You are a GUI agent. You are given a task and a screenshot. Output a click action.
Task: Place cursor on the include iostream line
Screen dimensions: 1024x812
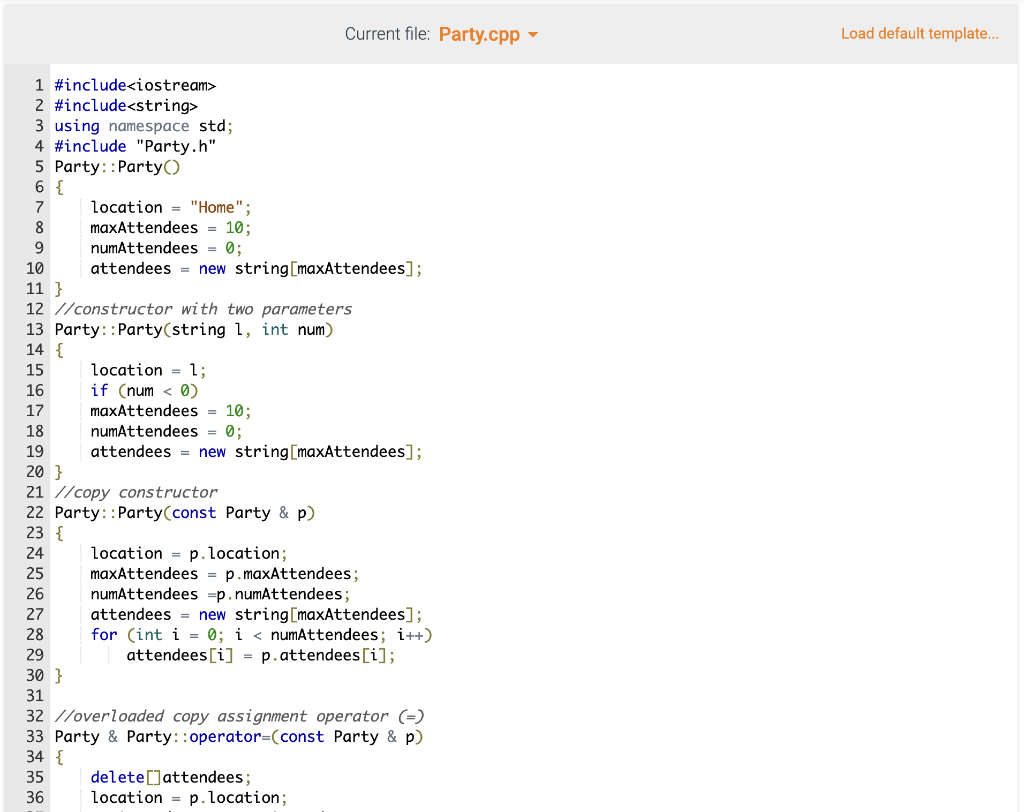pos(135,85)
